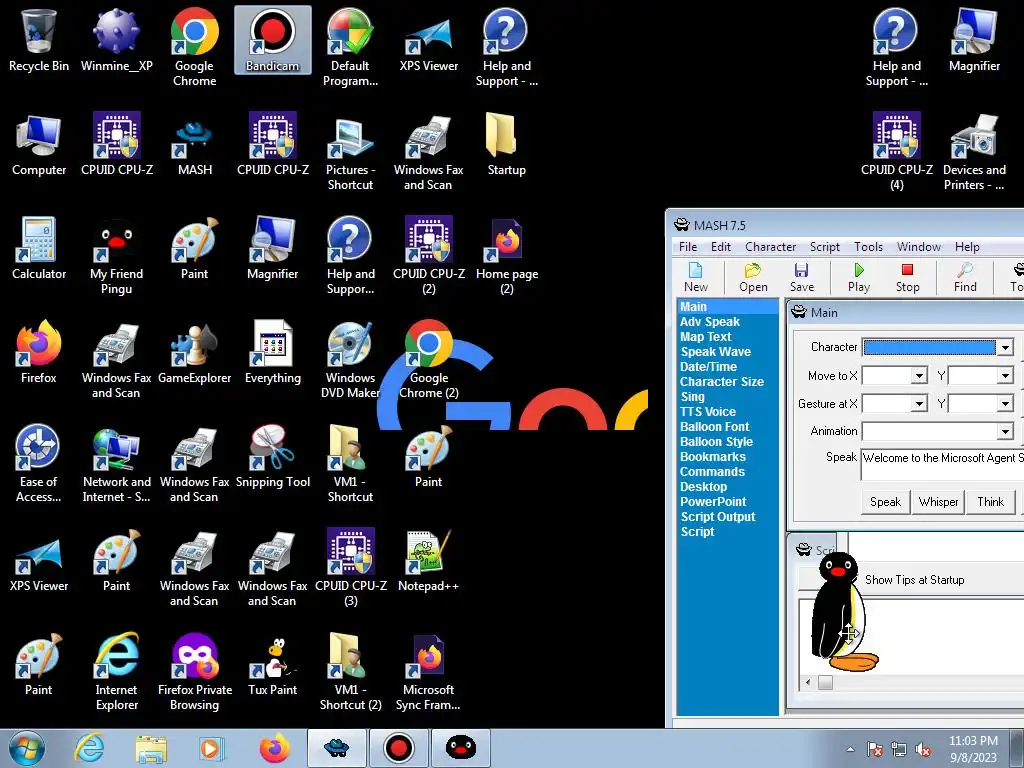Screen dimensions: 1024x768
Task: Click the Whisper button
Action: [x=938, y=502]
